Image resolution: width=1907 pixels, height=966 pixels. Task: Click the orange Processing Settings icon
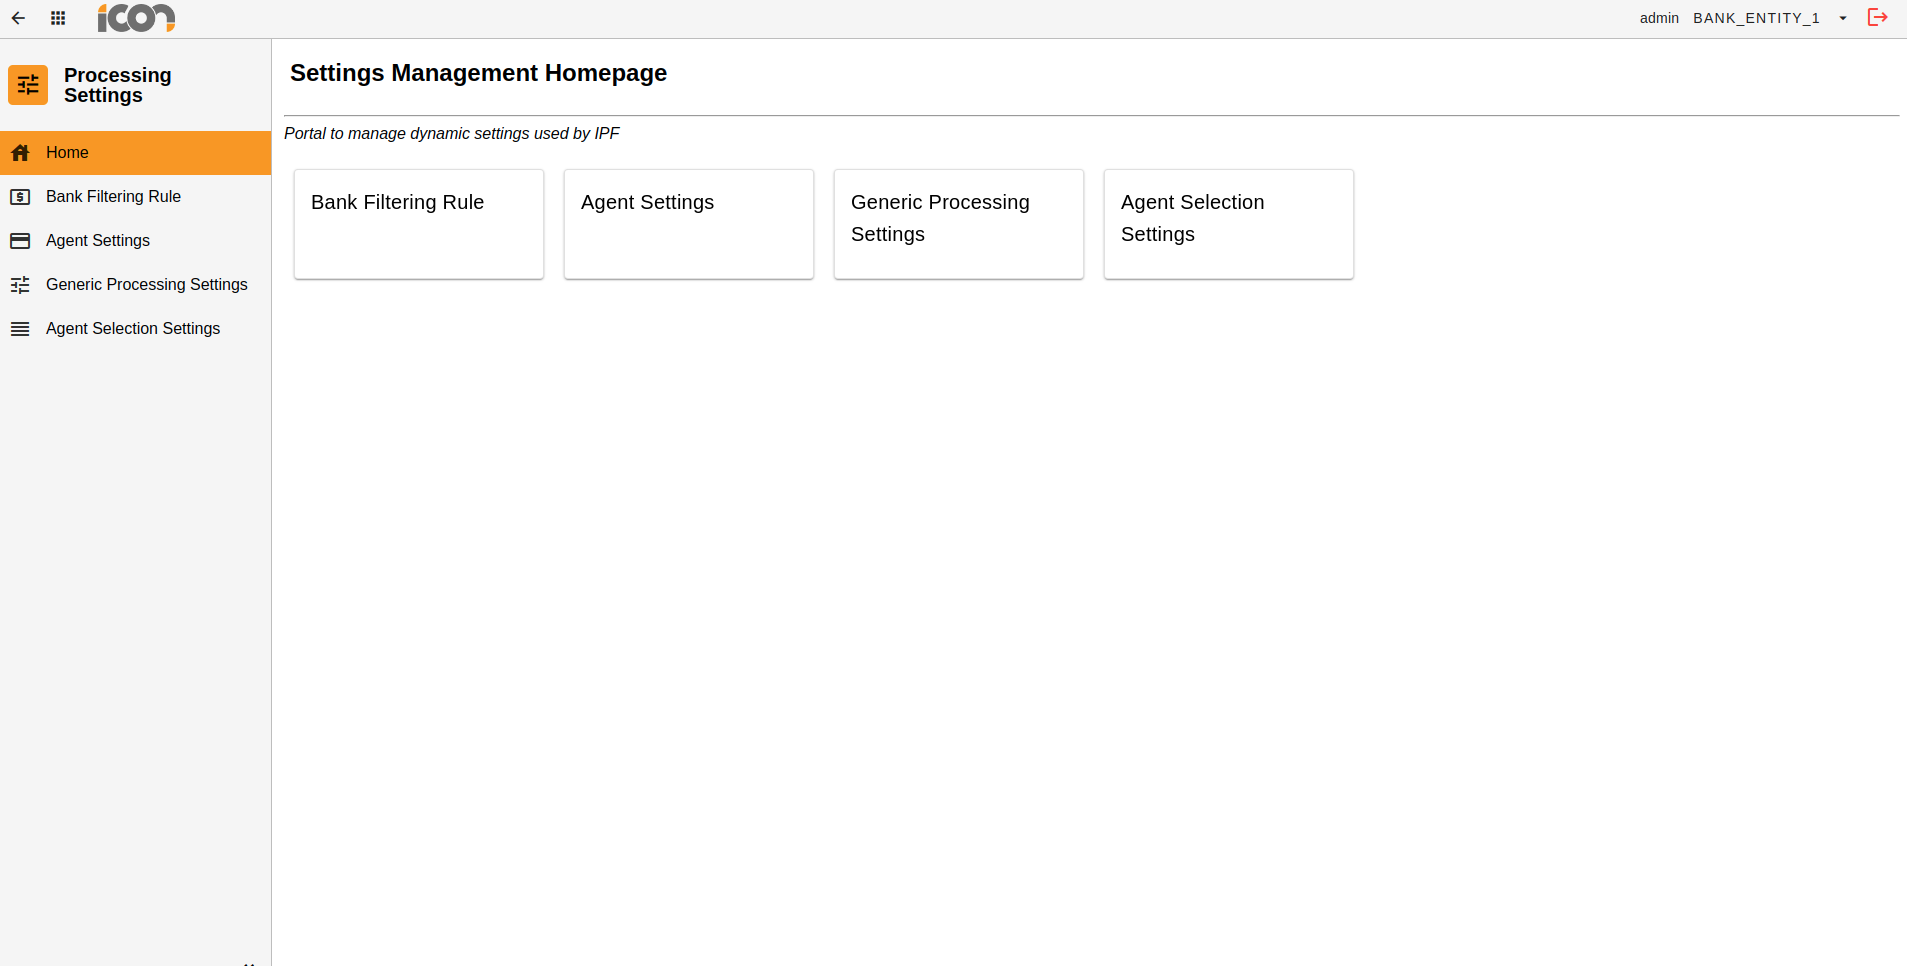click(27, 85)
